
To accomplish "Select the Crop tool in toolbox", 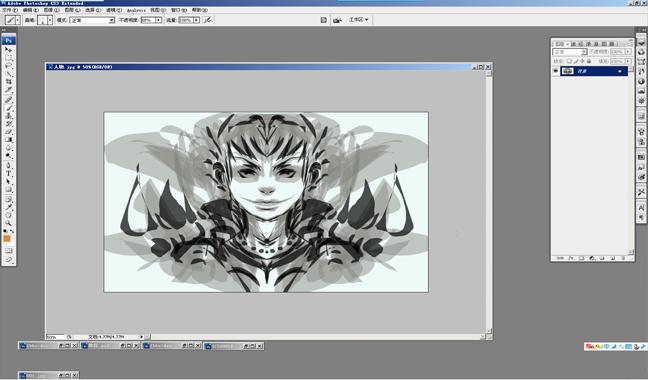I will (x=8, y=82).
